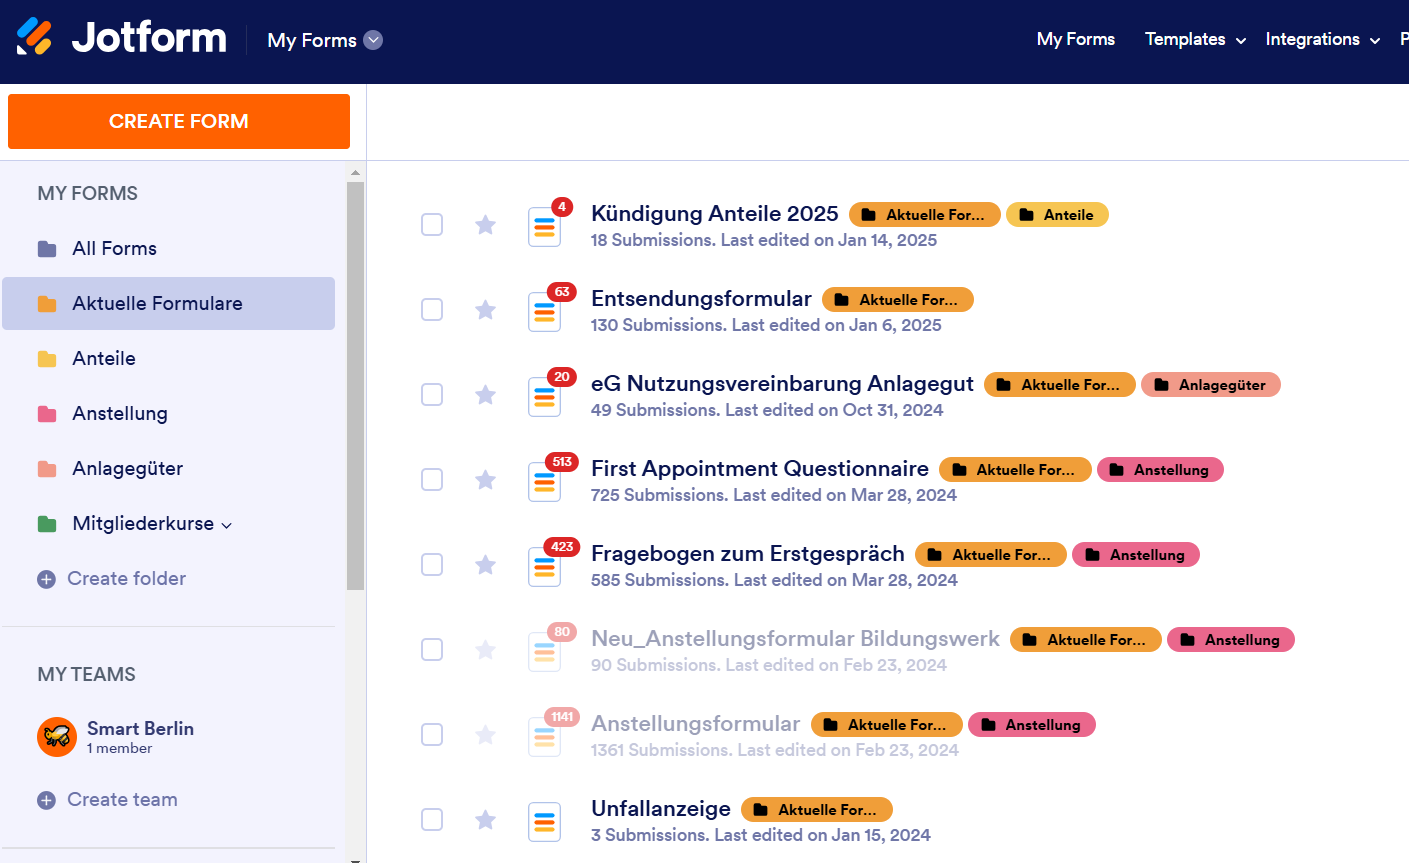Check the Neu_Anstellungsformular Bildungswerk checkbox
The height and width of the screenshot is (863, 1409).
point(432,649)
